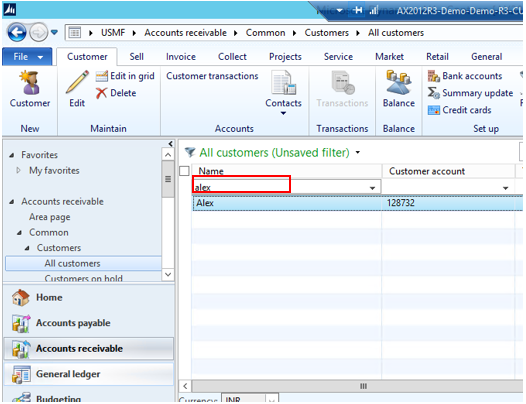This screenshot has width=526, height=404.
Task: Click All customers in the breadcrumb
Action: tap(396, 33)
